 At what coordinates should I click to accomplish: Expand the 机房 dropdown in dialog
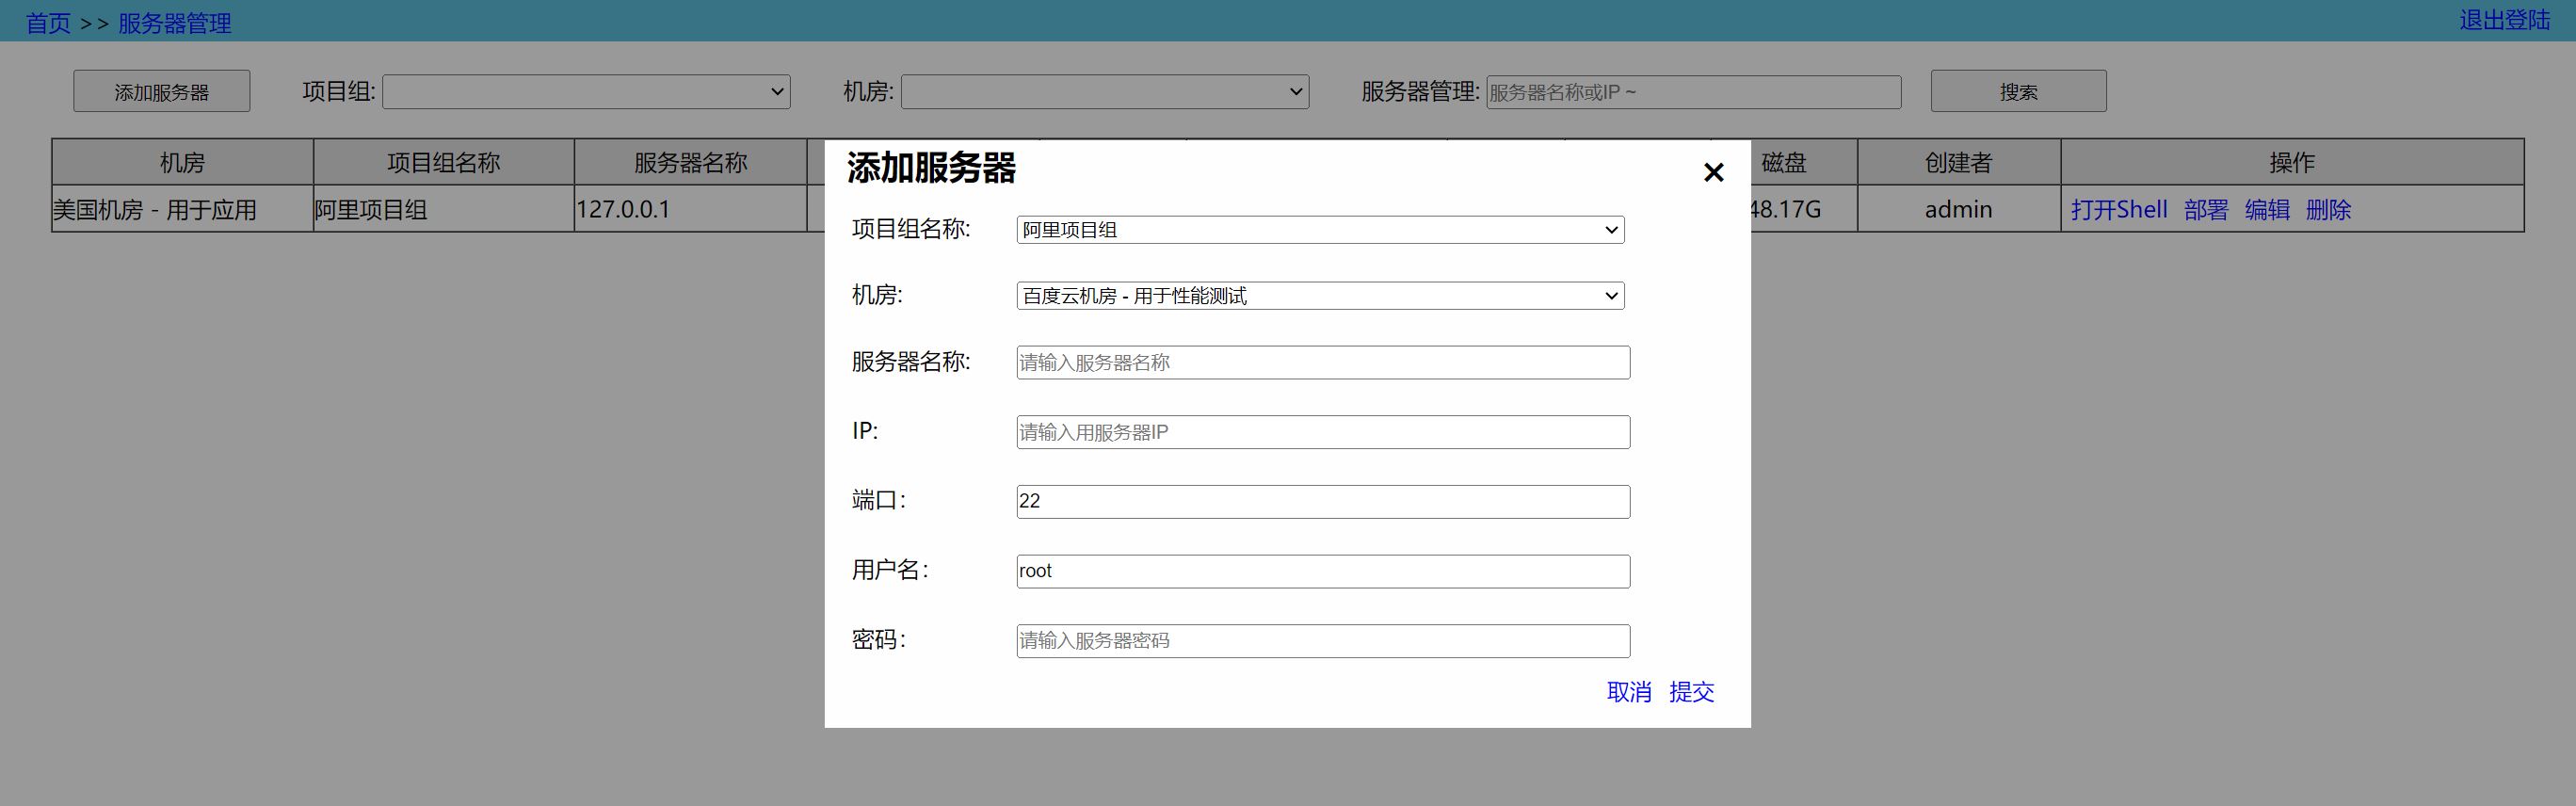(1319, 296)
